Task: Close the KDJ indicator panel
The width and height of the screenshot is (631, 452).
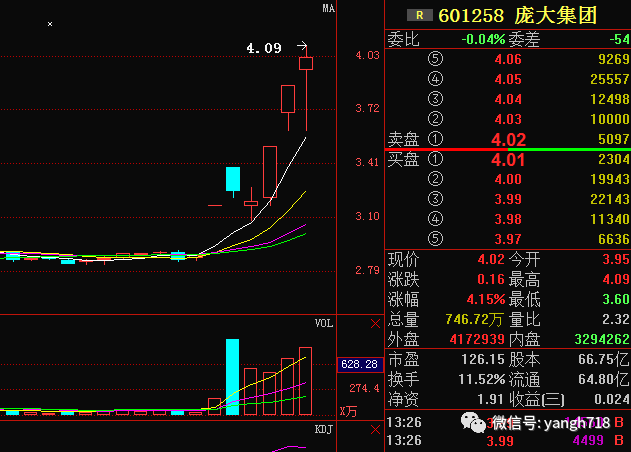Action: coord(375,430)
